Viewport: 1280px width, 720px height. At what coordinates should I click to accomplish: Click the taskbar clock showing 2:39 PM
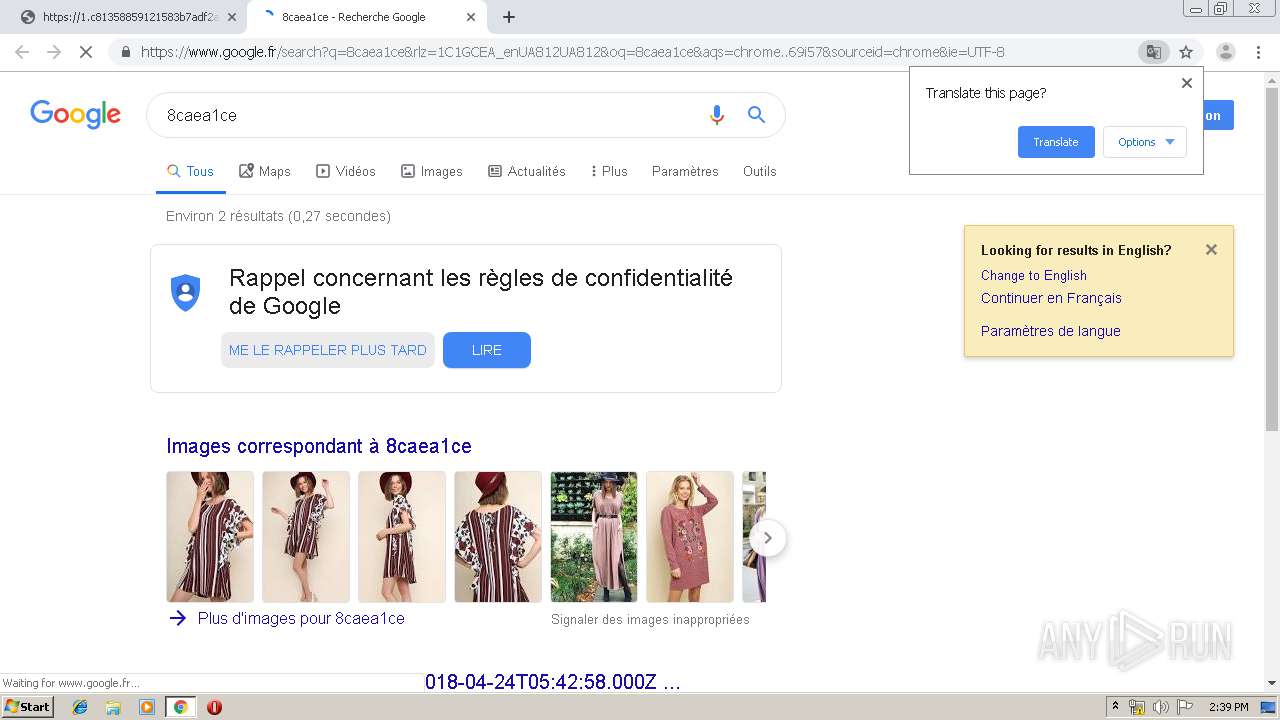(x=1229, y=707)
